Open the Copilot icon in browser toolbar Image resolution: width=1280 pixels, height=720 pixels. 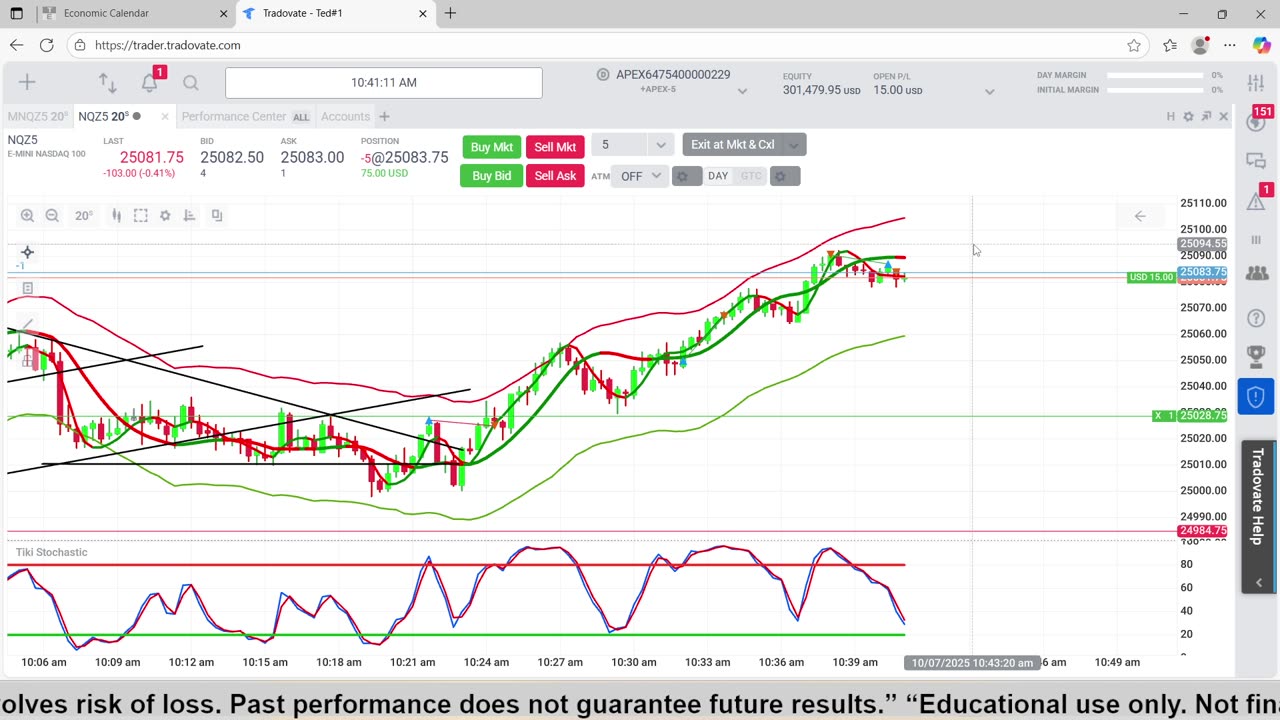[x=1261, y=45]
